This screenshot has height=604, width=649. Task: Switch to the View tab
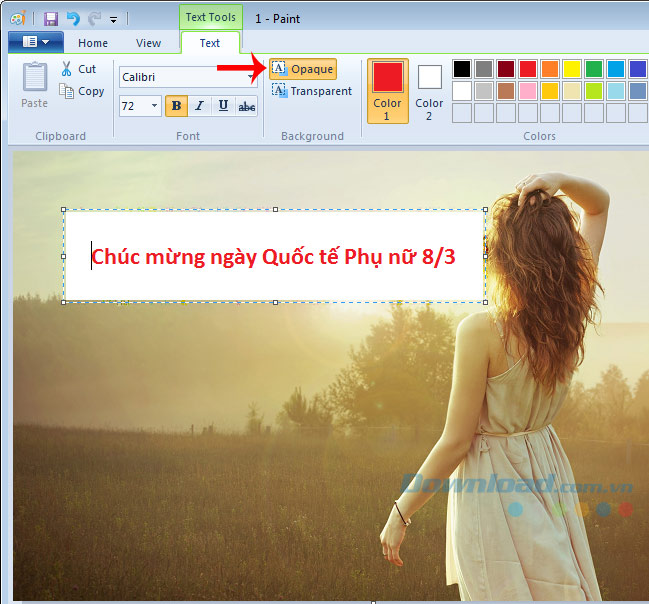coord(148,43)
